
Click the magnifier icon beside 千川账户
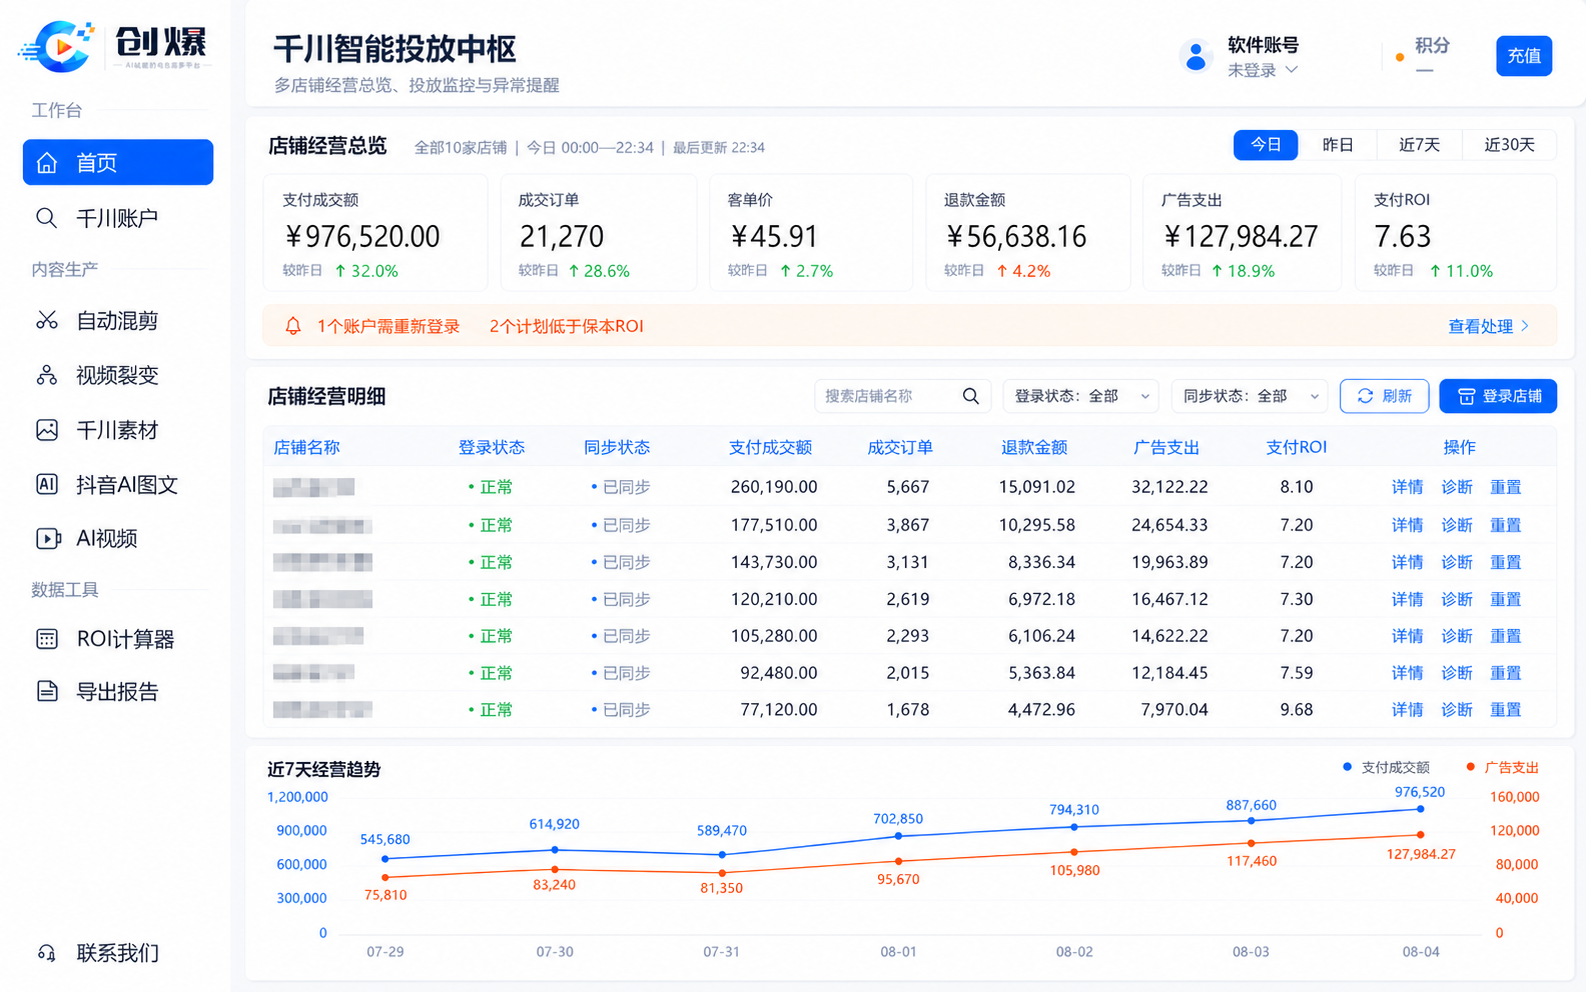point(47,218)
